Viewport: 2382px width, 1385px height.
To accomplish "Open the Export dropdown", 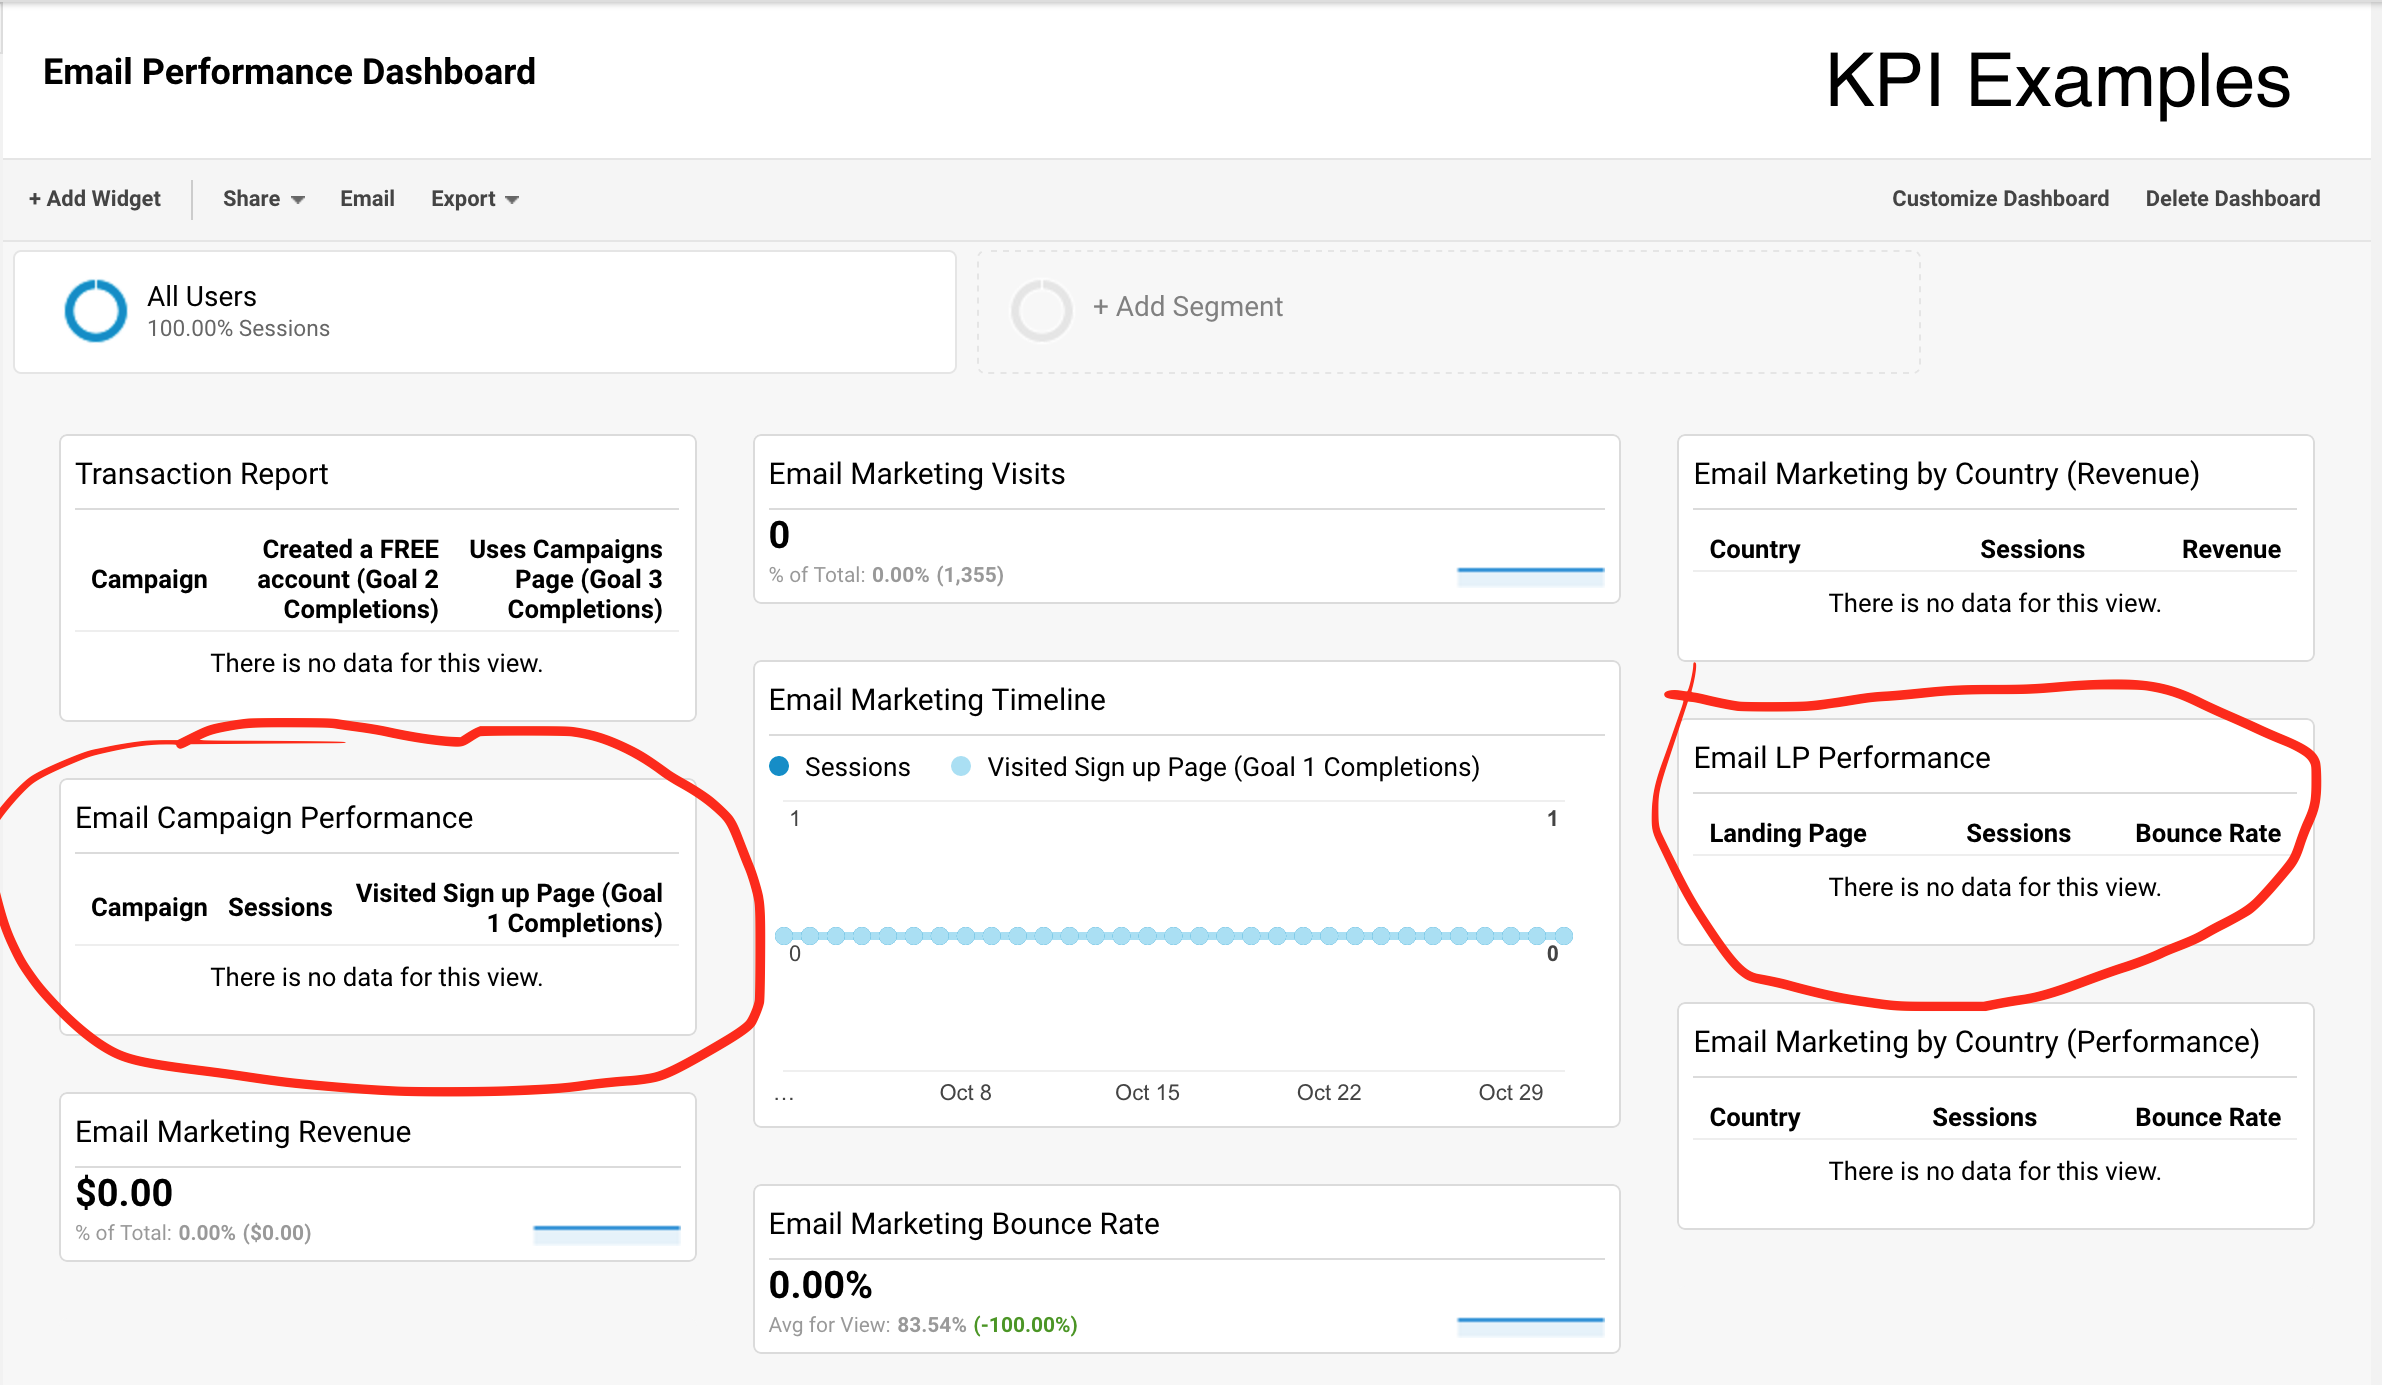I will [473, 198].
